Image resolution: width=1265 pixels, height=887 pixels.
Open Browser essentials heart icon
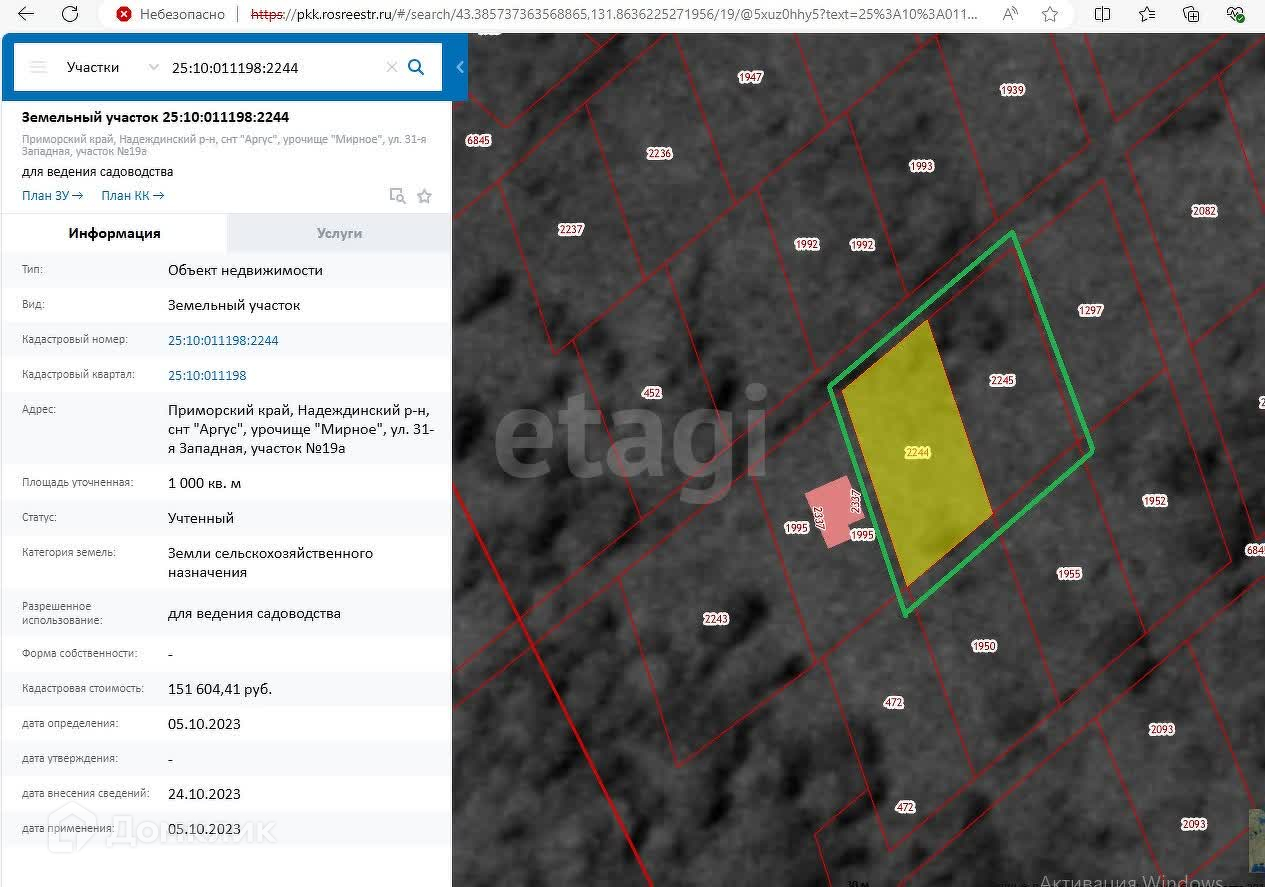coord(1235,14)
